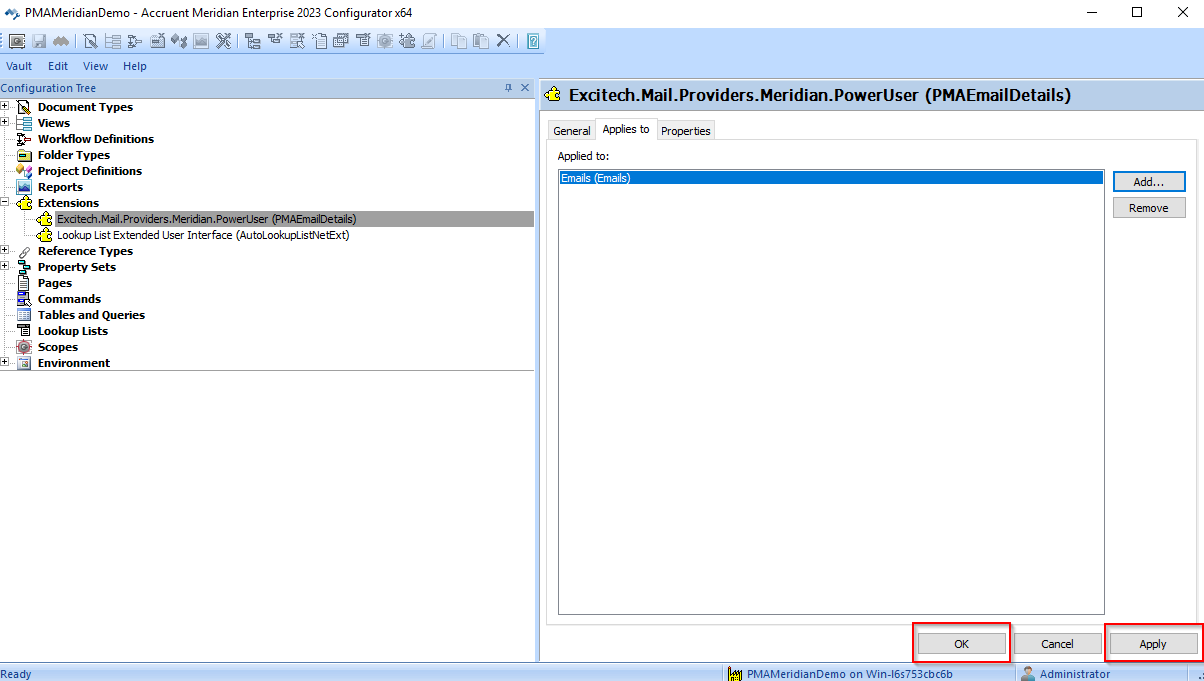Select Tables and Queries tree item

tap(91, 315)
